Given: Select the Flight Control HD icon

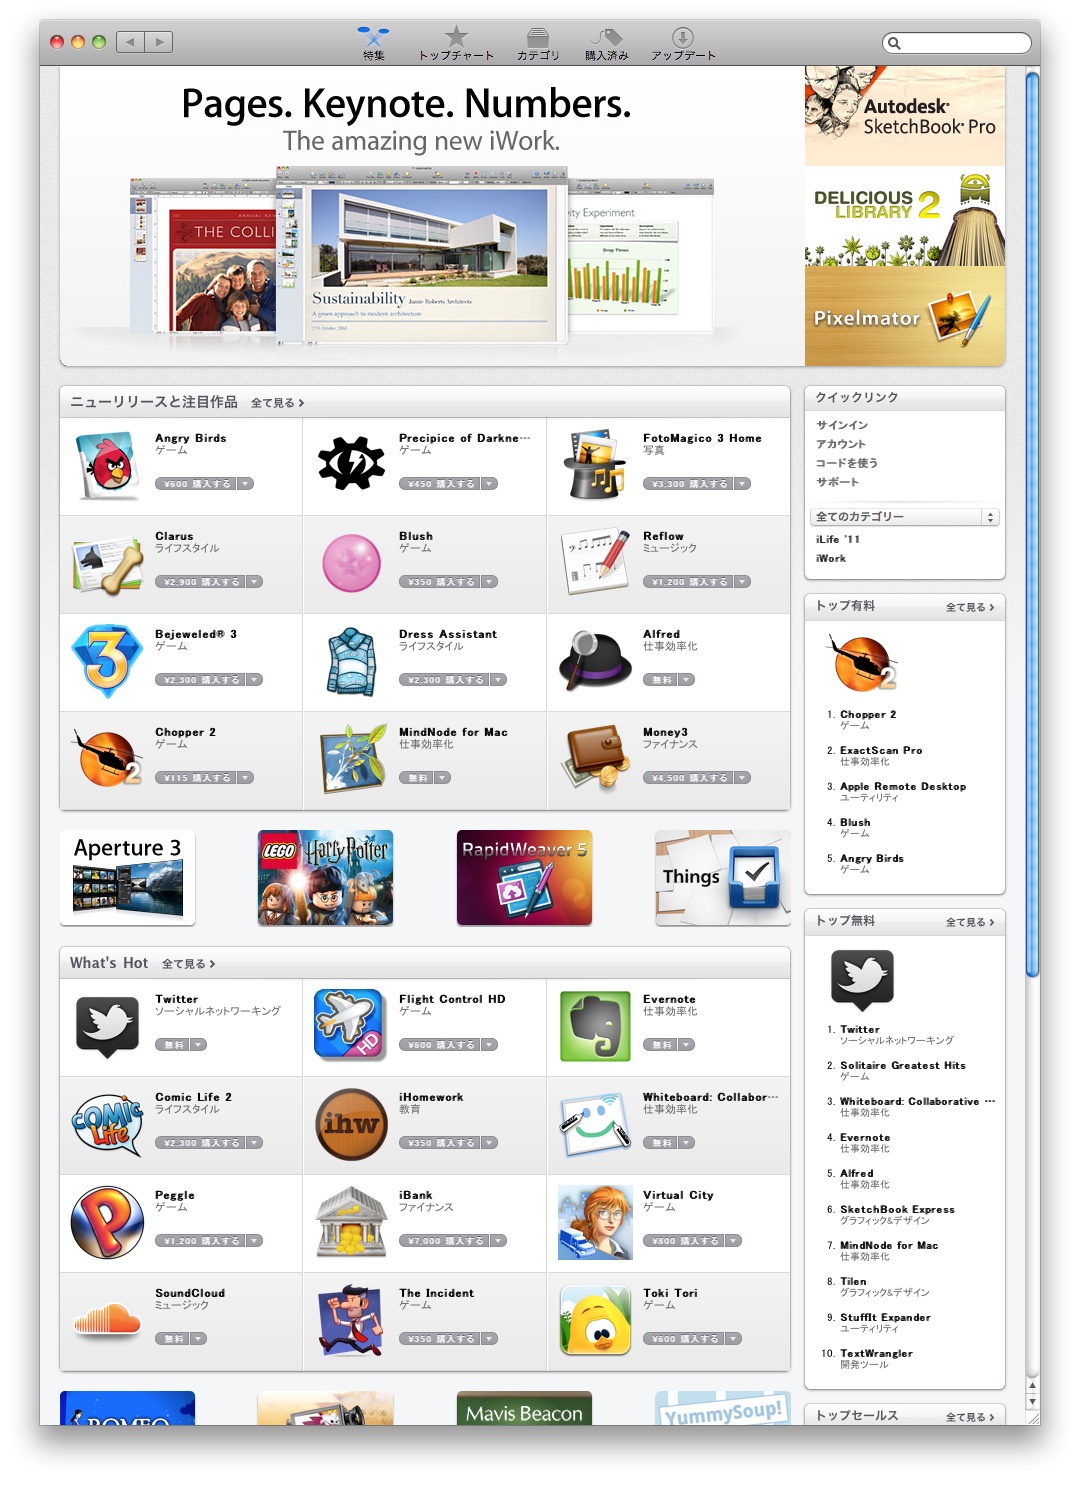Looking at the screenshot, I should tap(350, 1024).
